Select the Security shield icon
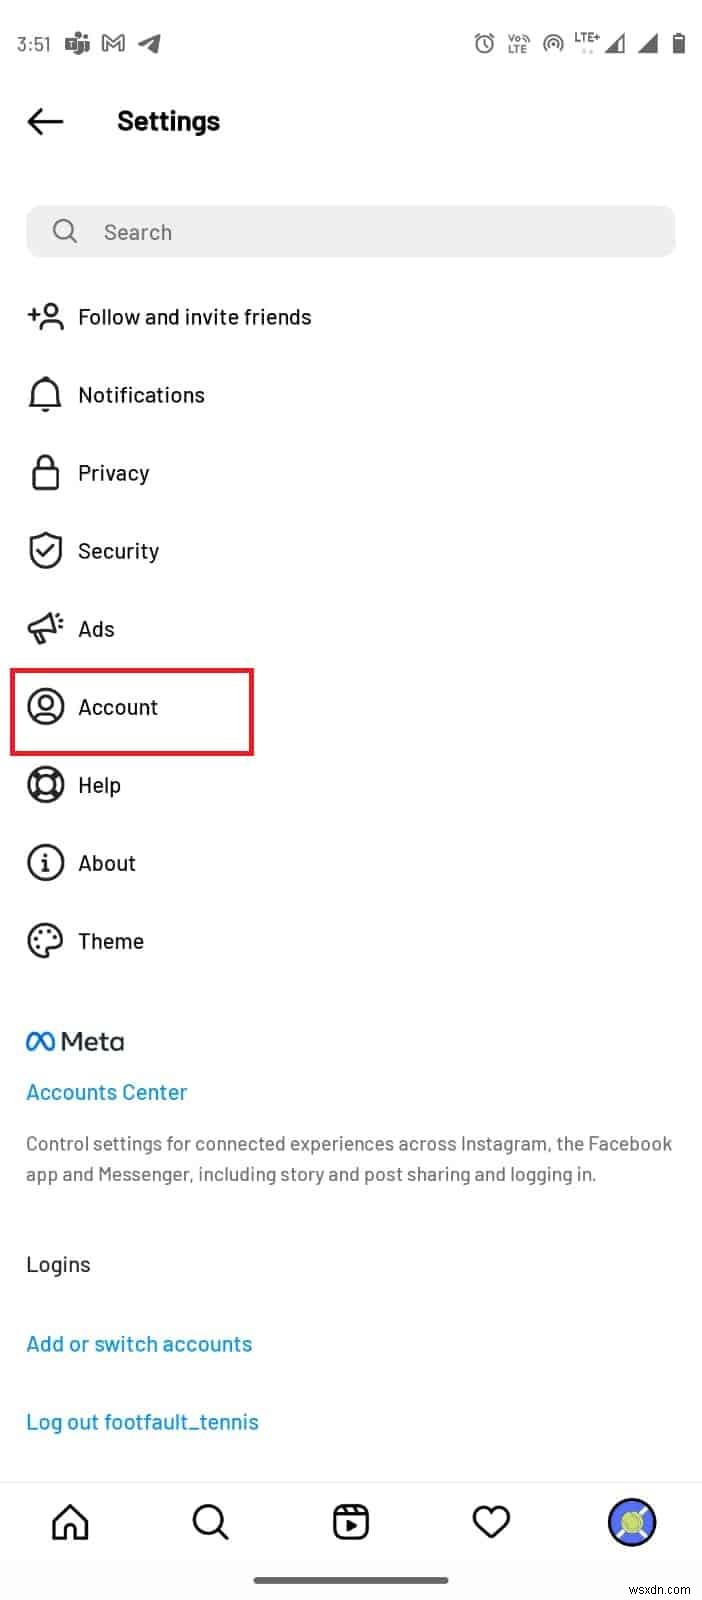 click(45, 550)
